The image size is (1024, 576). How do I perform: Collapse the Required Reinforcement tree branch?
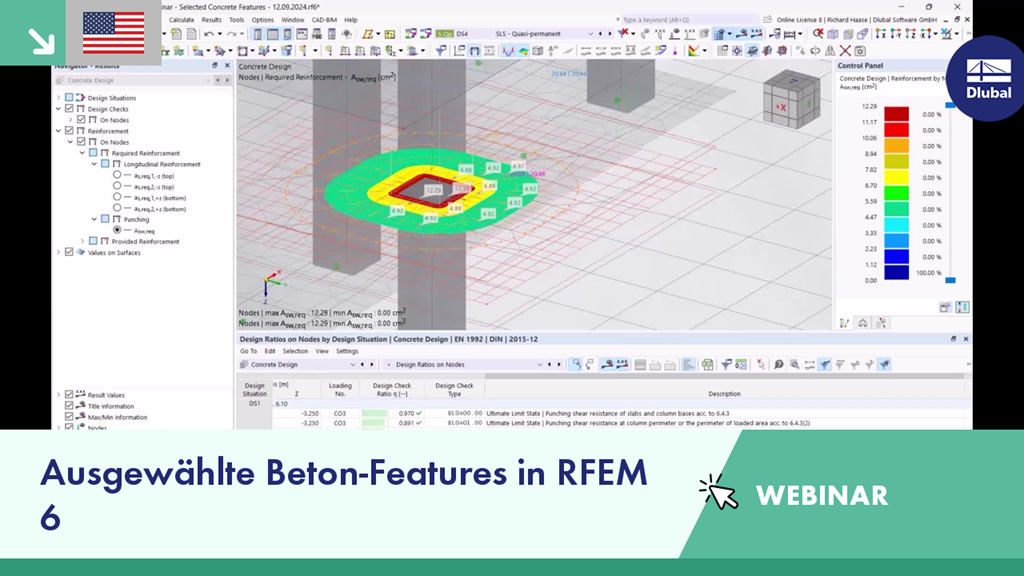pyautogui.click(x=82, y=153)
